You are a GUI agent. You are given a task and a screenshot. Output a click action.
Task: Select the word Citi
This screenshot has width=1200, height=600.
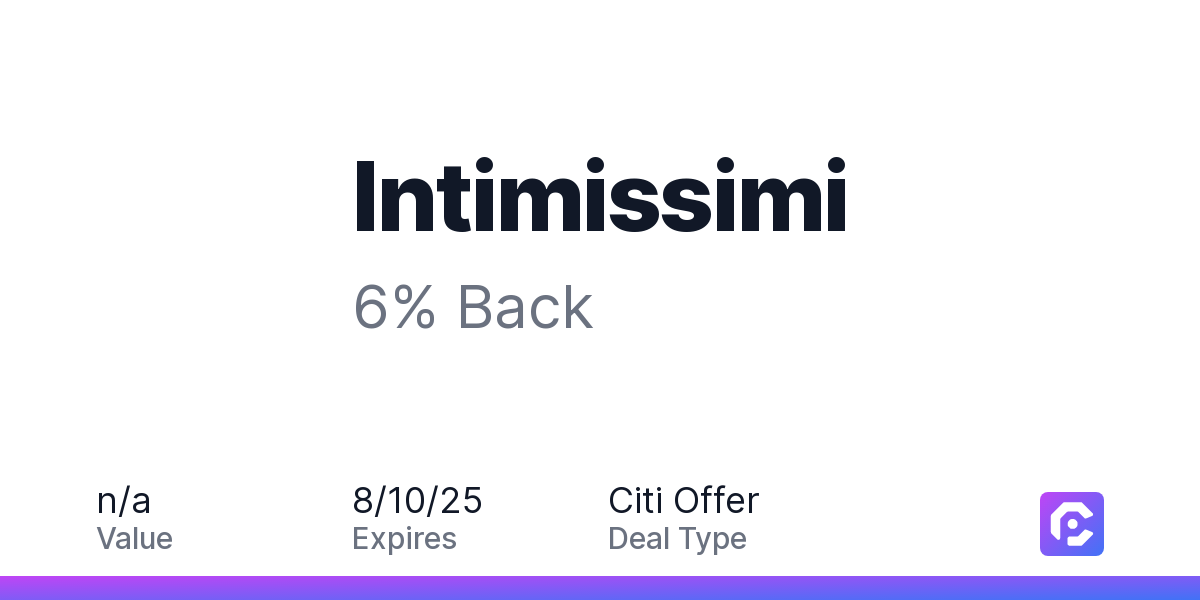[x=636, y=501]
